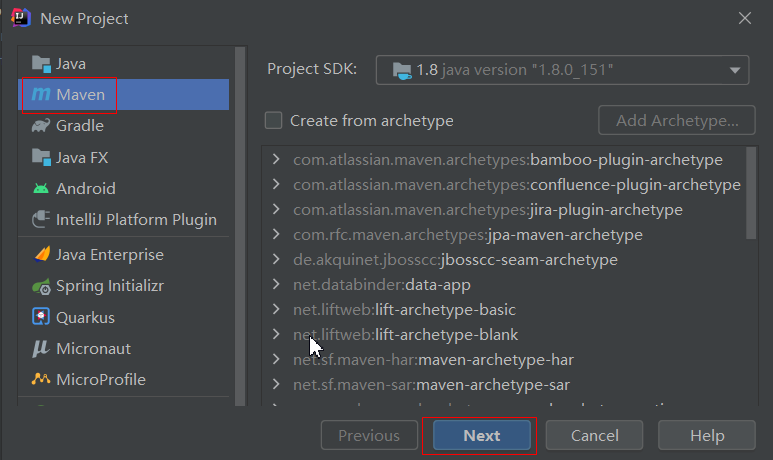Expand the maven-archetype-har entry

(276, 359)
